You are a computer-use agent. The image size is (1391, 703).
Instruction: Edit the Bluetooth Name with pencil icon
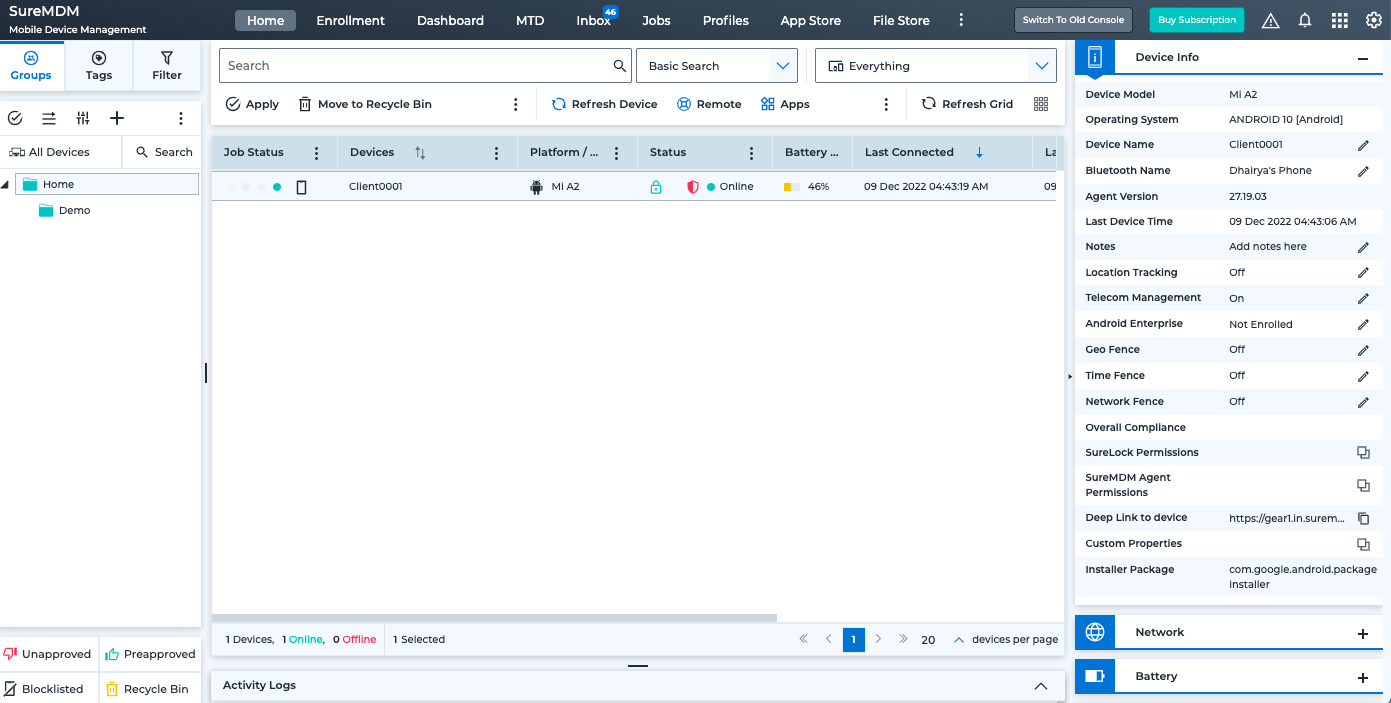coord(1363,171)
